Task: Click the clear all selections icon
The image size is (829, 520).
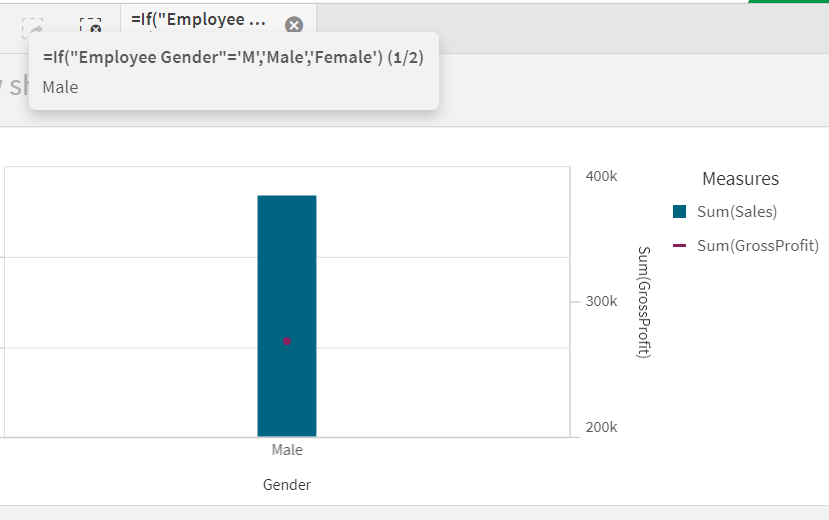Action: [x=91, y=28]
